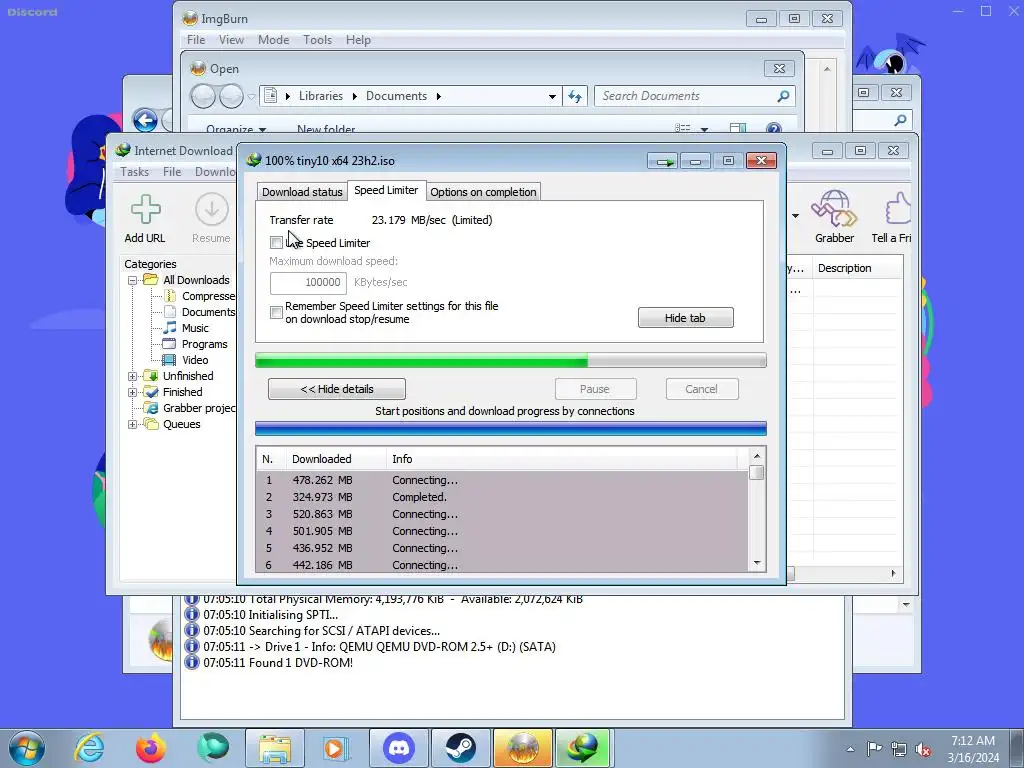Open Steam from the taskbar
The width and height of the screenshot is (1024, 768).
[460, 748]
